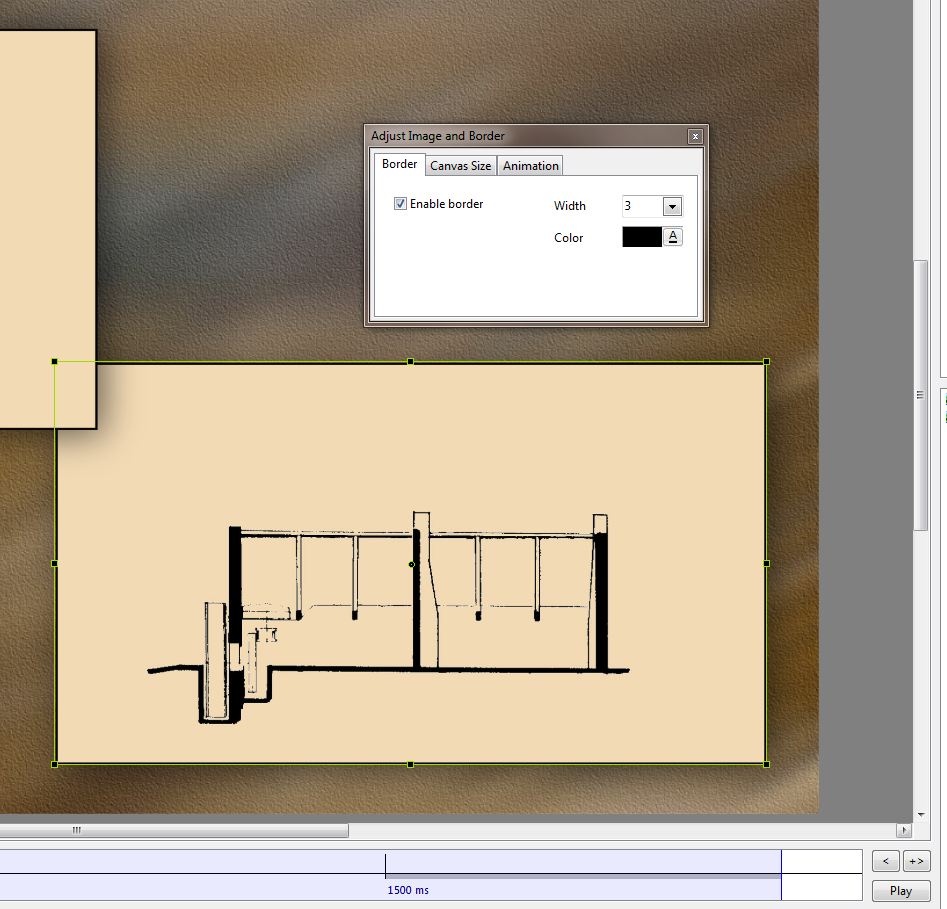Click the Width value field showing 3

[x=641, y=207]
